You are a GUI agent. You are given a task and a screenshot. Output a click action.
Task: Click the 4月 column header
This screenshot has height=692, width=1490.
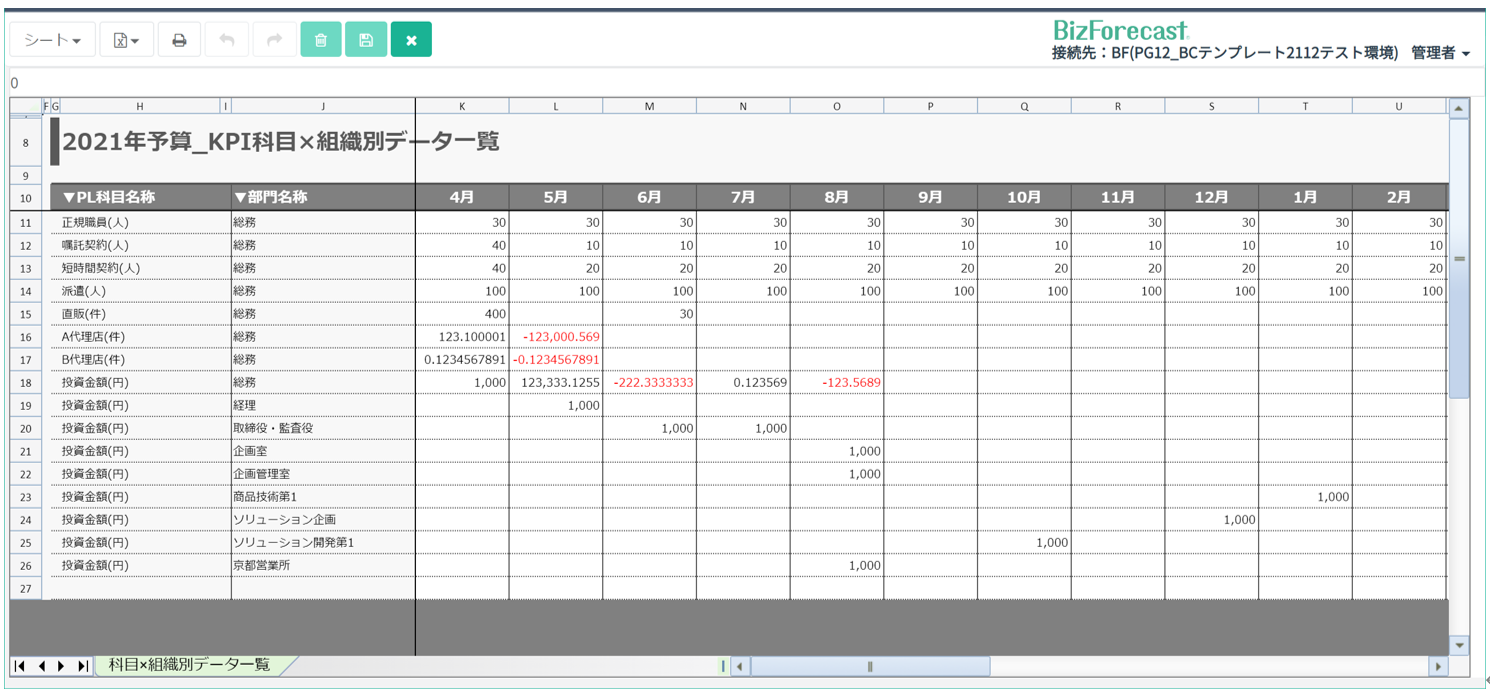pos(462,197)
